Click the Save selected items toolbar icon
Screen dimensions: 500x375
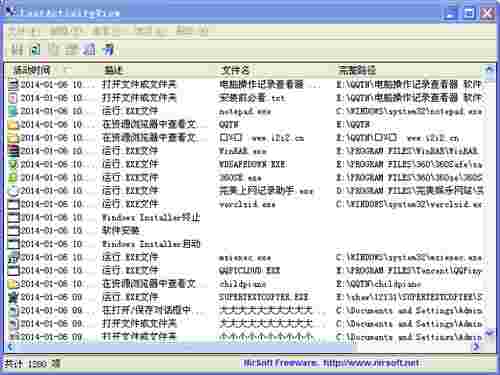[x=16, y=50]
